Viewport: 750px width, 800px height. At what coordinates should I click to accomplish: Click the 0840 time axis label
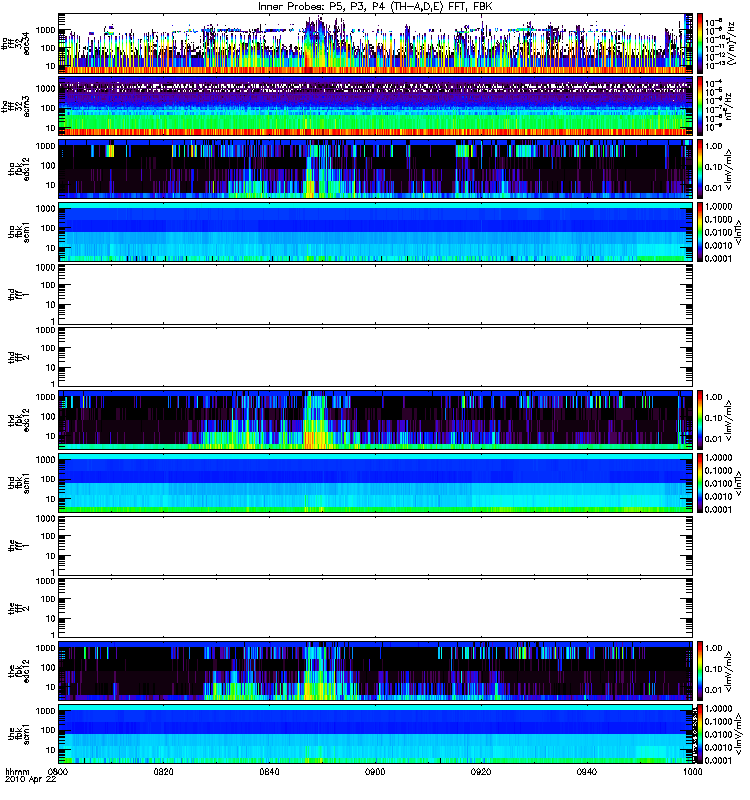[x=269, y=772]
